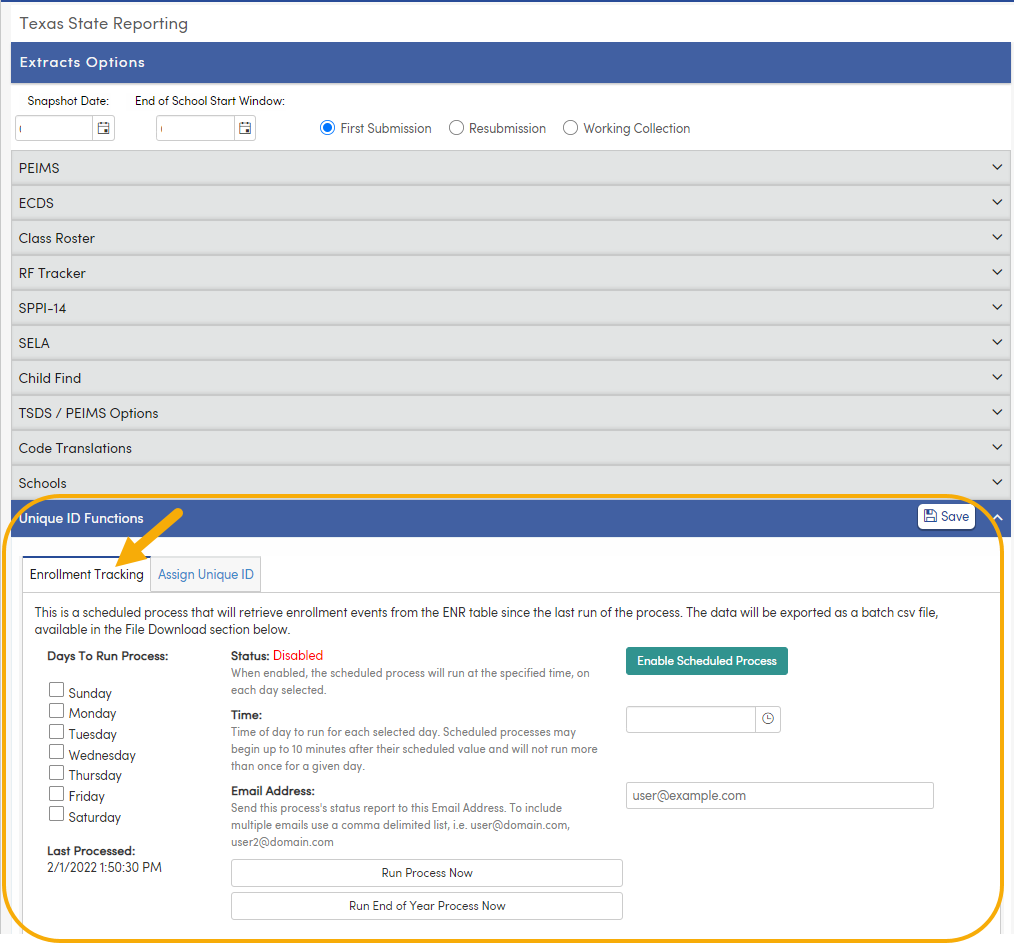Select the Working Collection option

(x=570, y=127)
